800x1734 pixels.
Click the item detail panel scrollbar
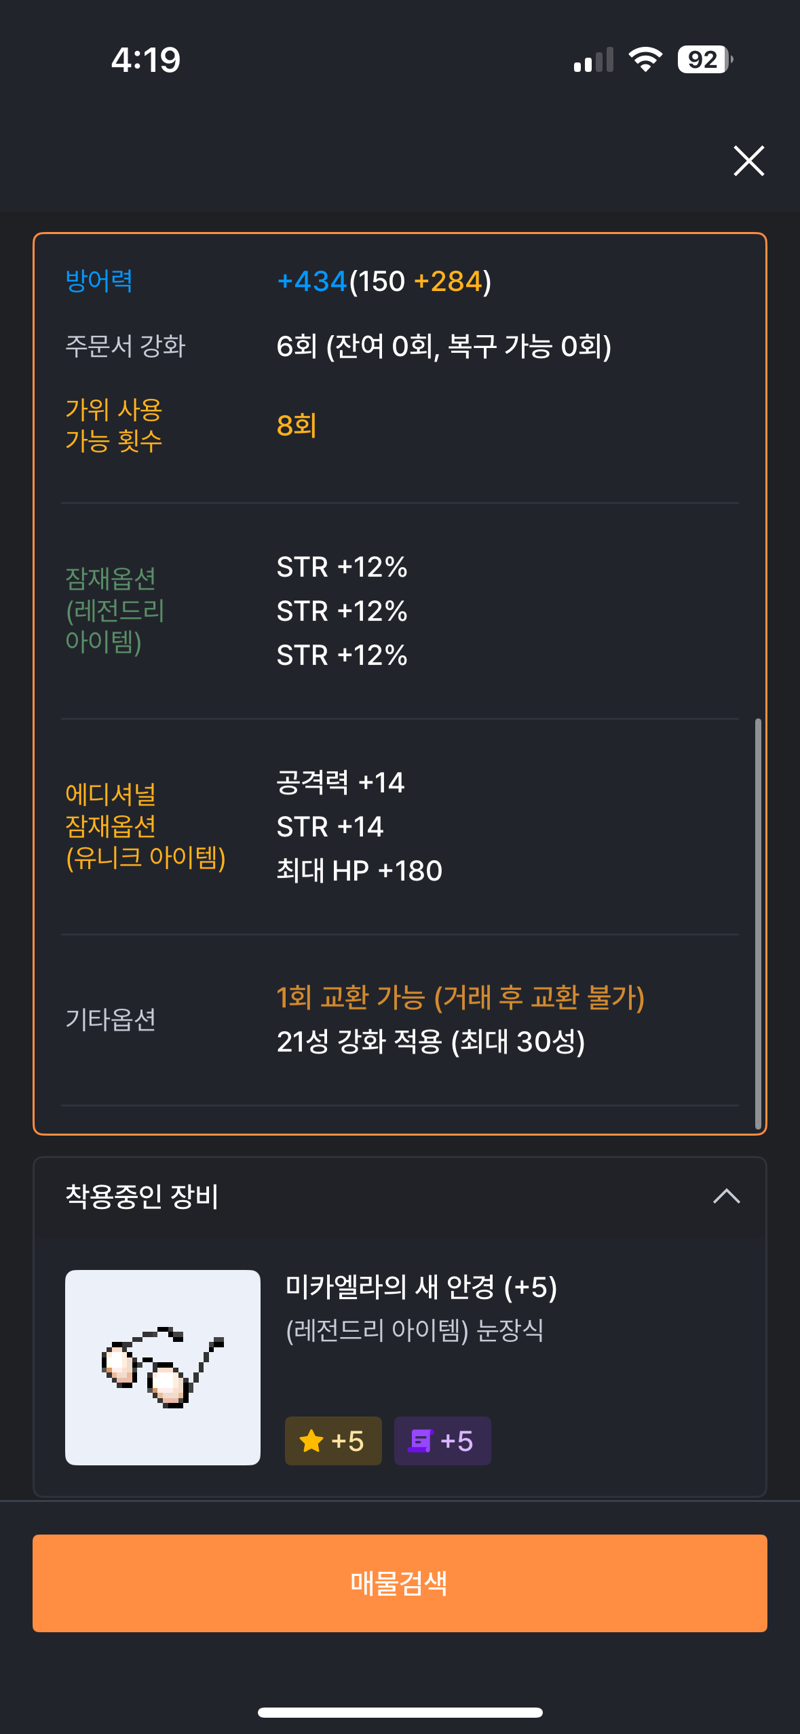[758, 923]
